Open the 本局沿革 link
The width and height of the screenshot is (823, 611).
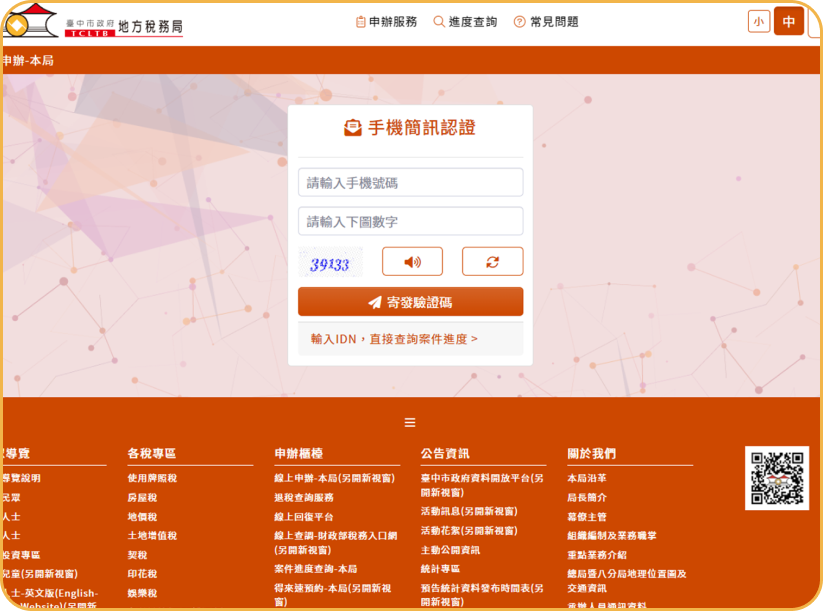click(587, 479)
